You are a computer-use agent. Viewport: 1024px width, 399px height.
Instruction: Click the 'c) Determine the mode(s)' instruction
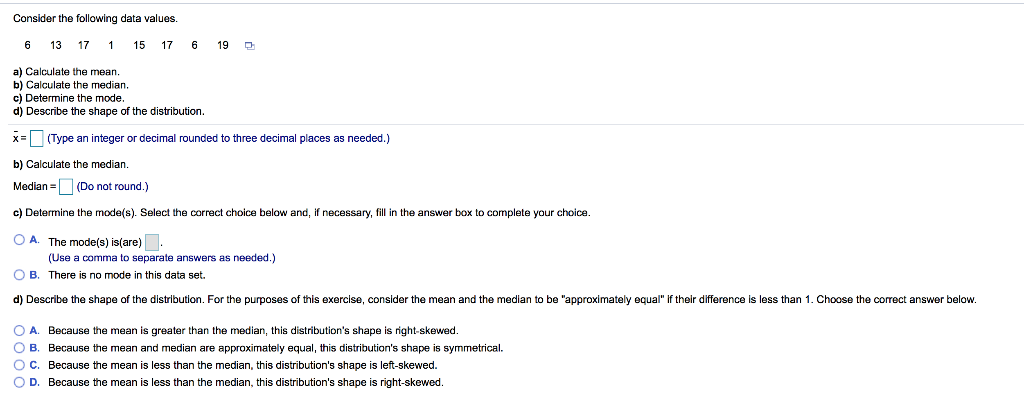coord(302,213)
